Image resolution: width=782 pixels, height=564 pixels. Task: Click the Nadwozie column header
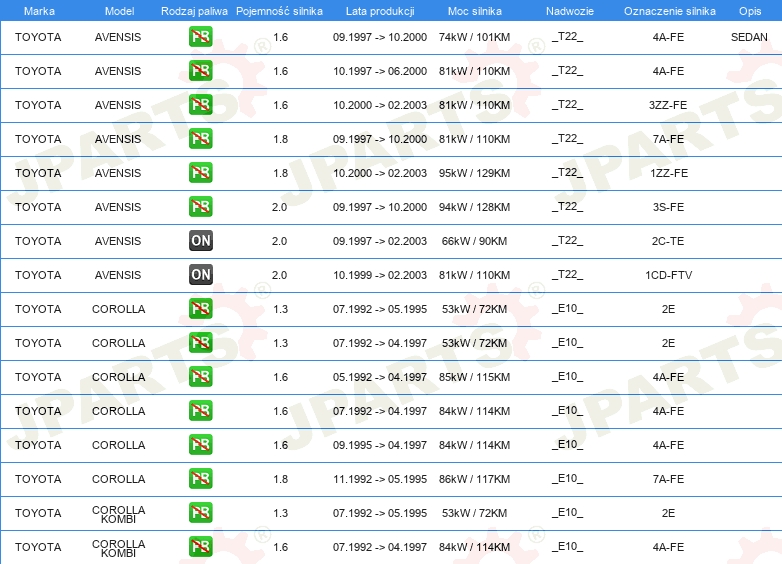(570, 11)
